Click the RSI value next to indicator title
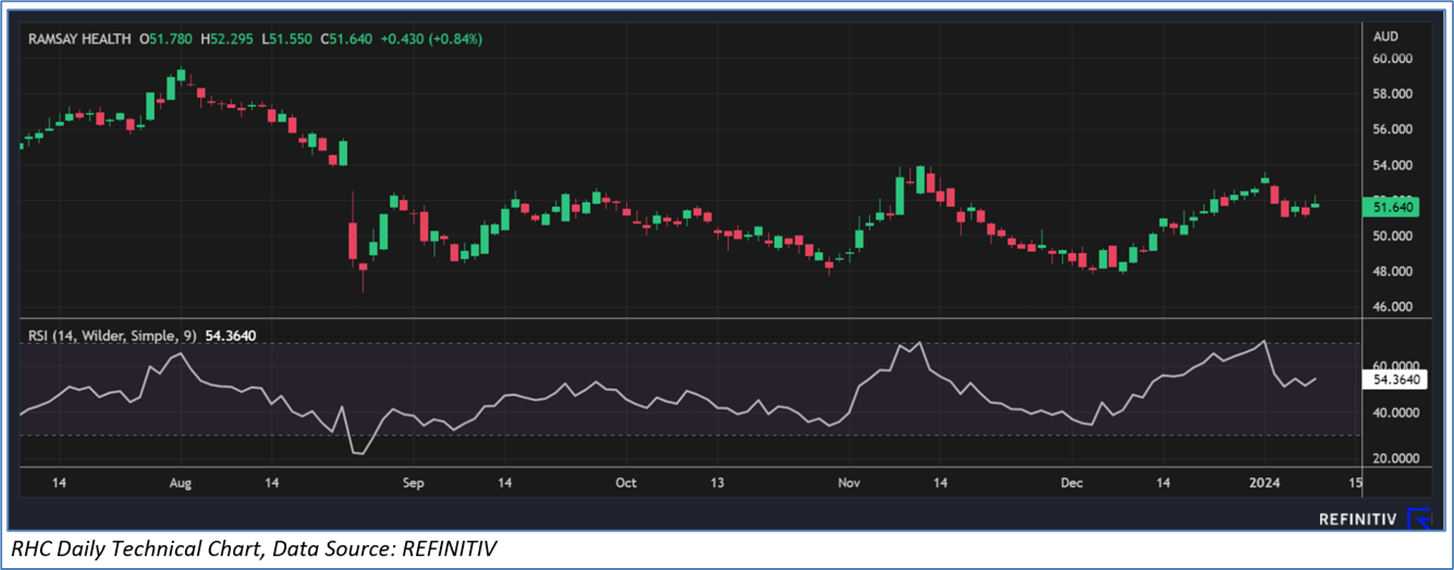 click(231, 336)
